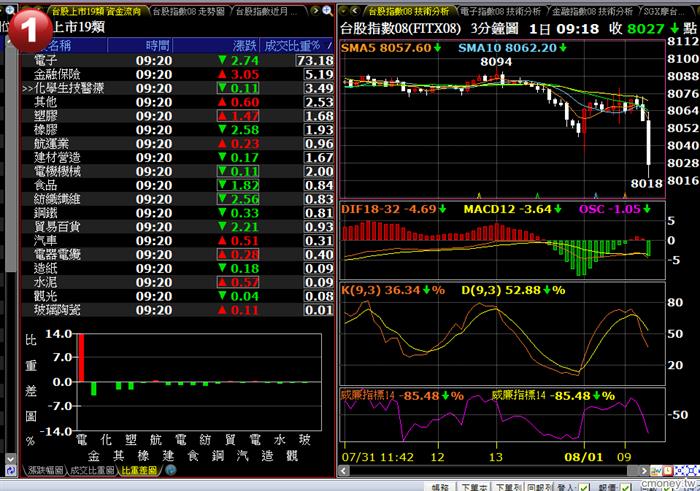Image resolution: width=700 pixels, height=491 pixels.
Task: Select the 比重差圖 bottom tab
Action: (x=139, y=470)
